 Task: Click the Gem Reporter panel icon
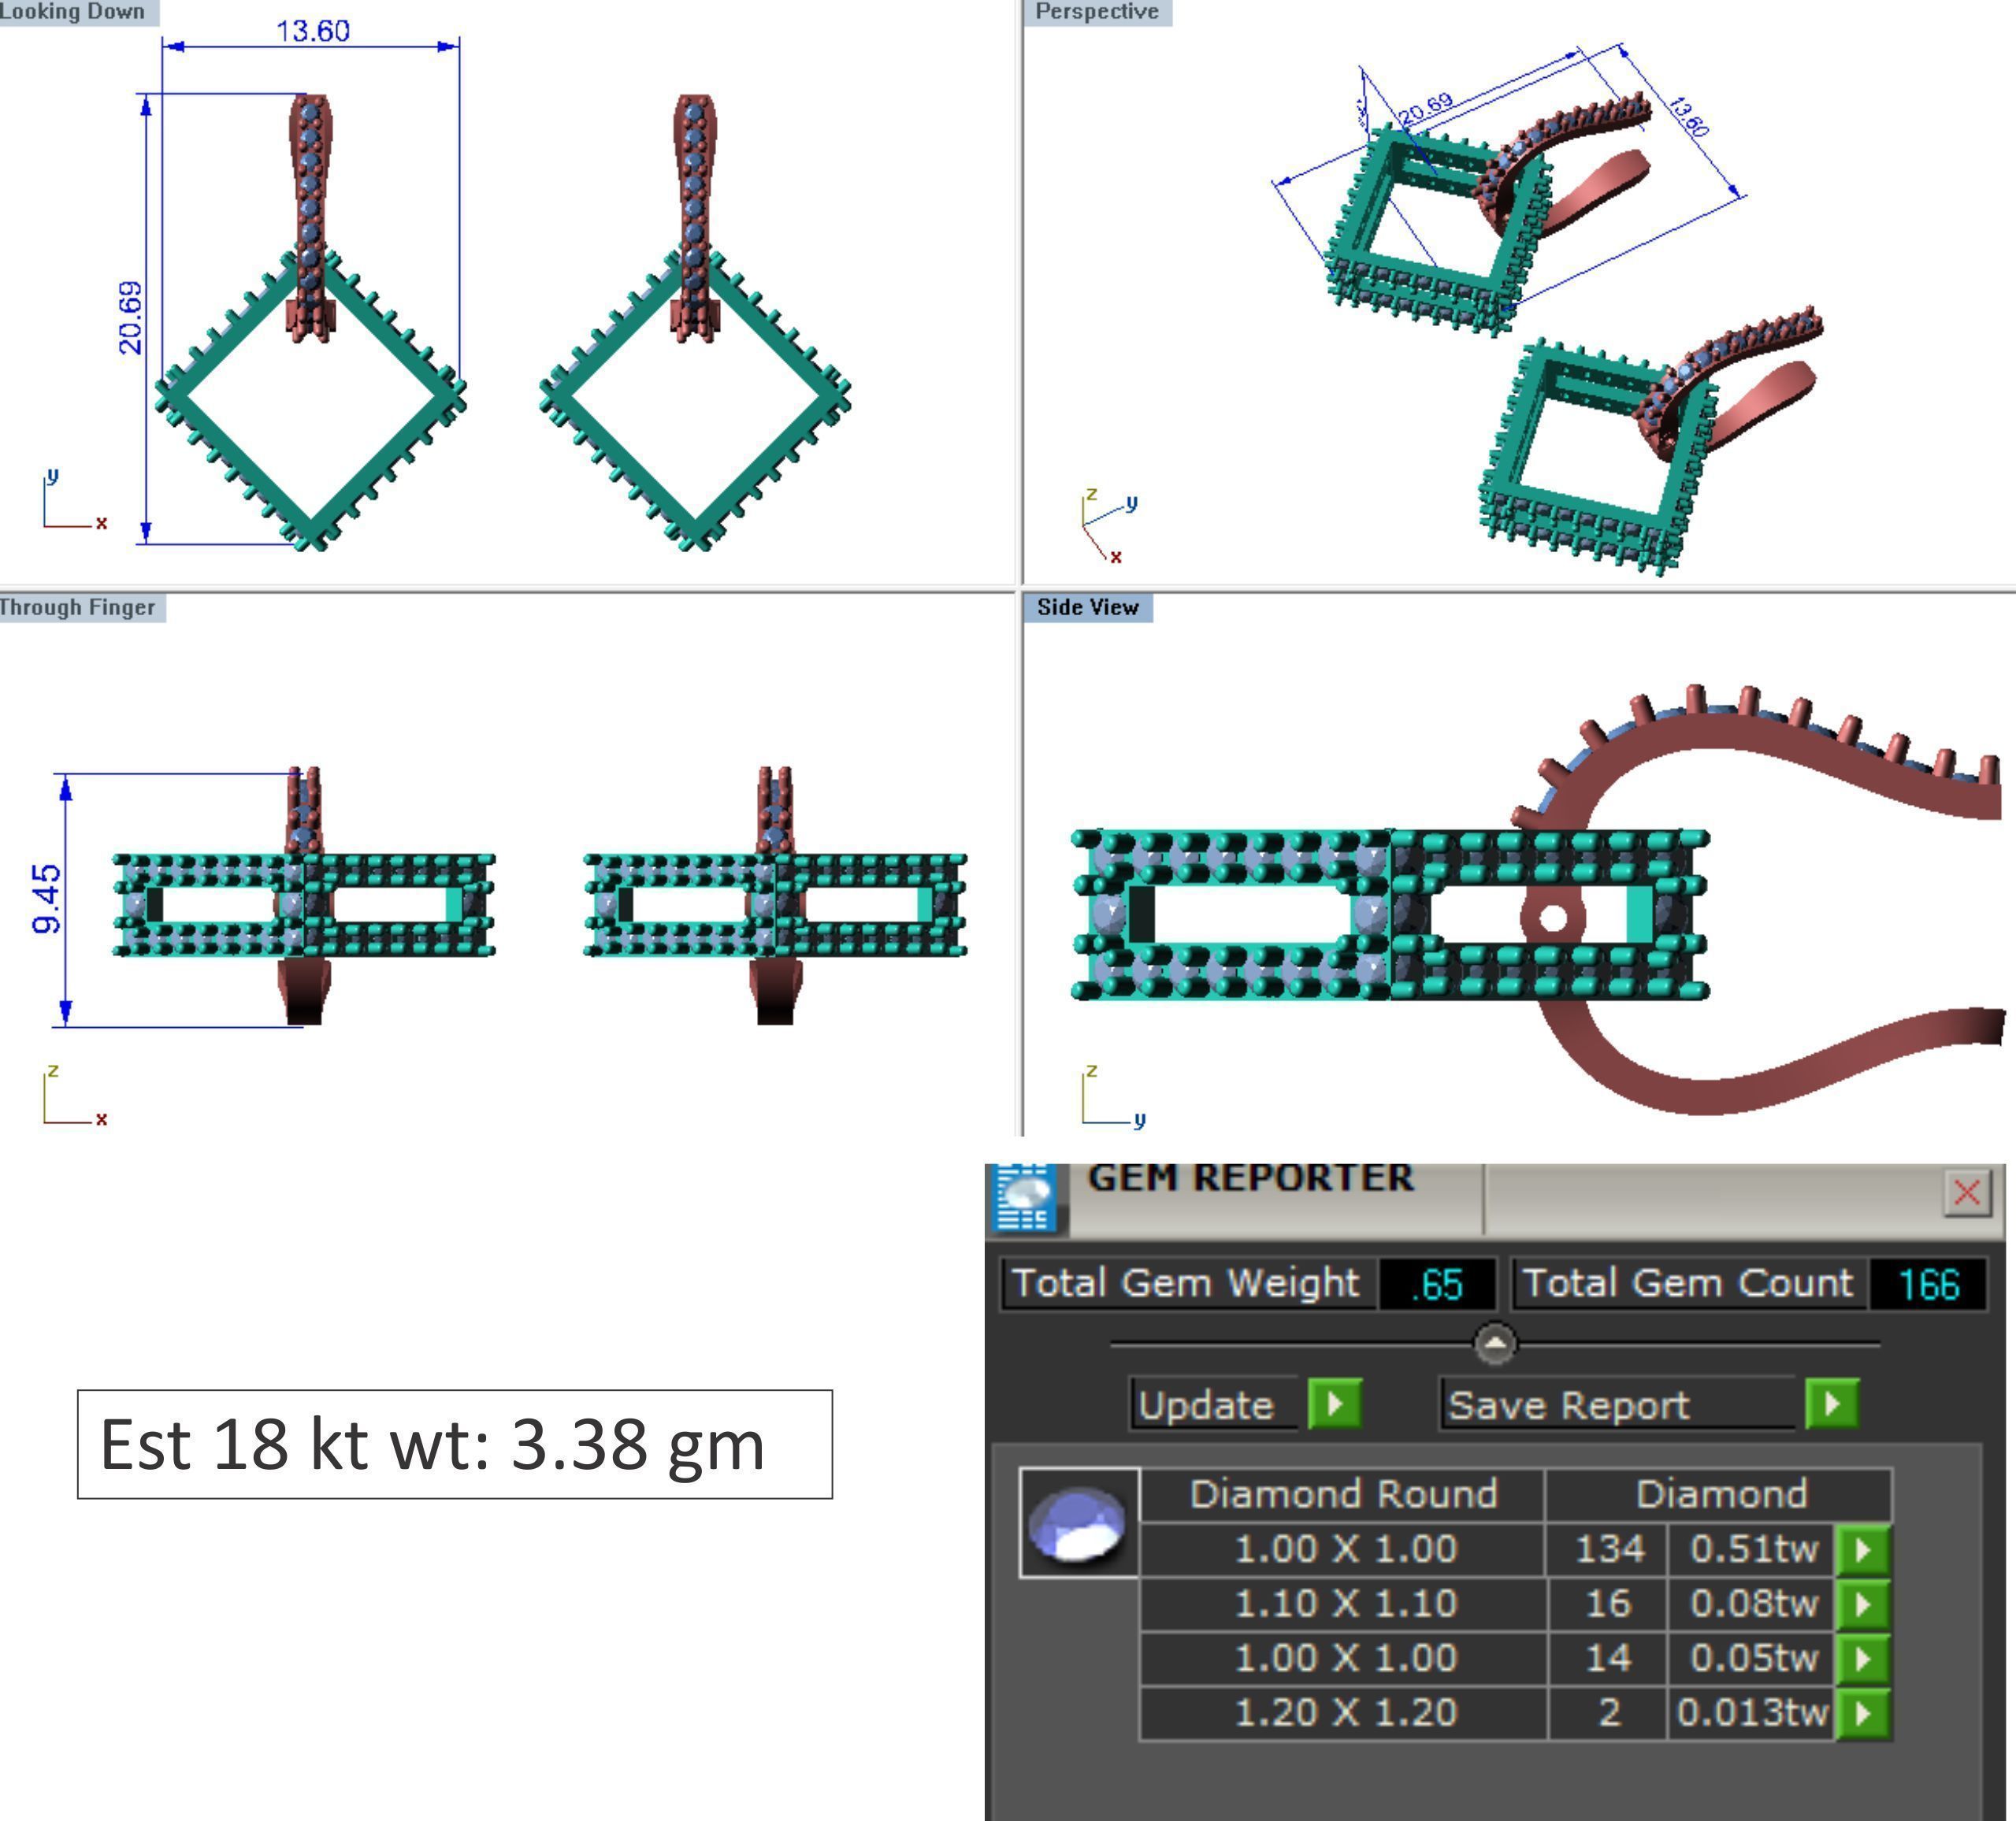[x=1025, y=1197]
